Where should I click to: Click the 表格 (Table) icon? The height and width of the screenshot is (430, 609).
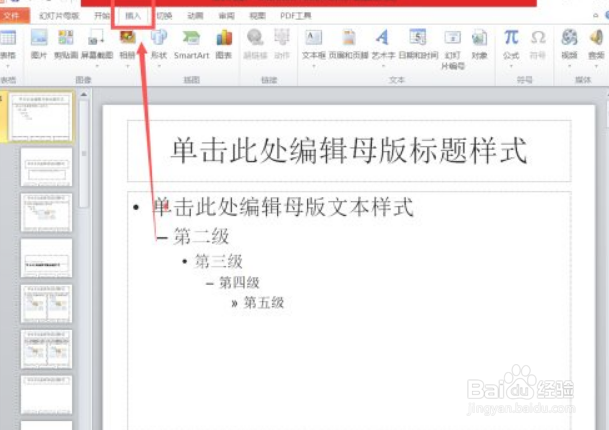tap(8, 38)
